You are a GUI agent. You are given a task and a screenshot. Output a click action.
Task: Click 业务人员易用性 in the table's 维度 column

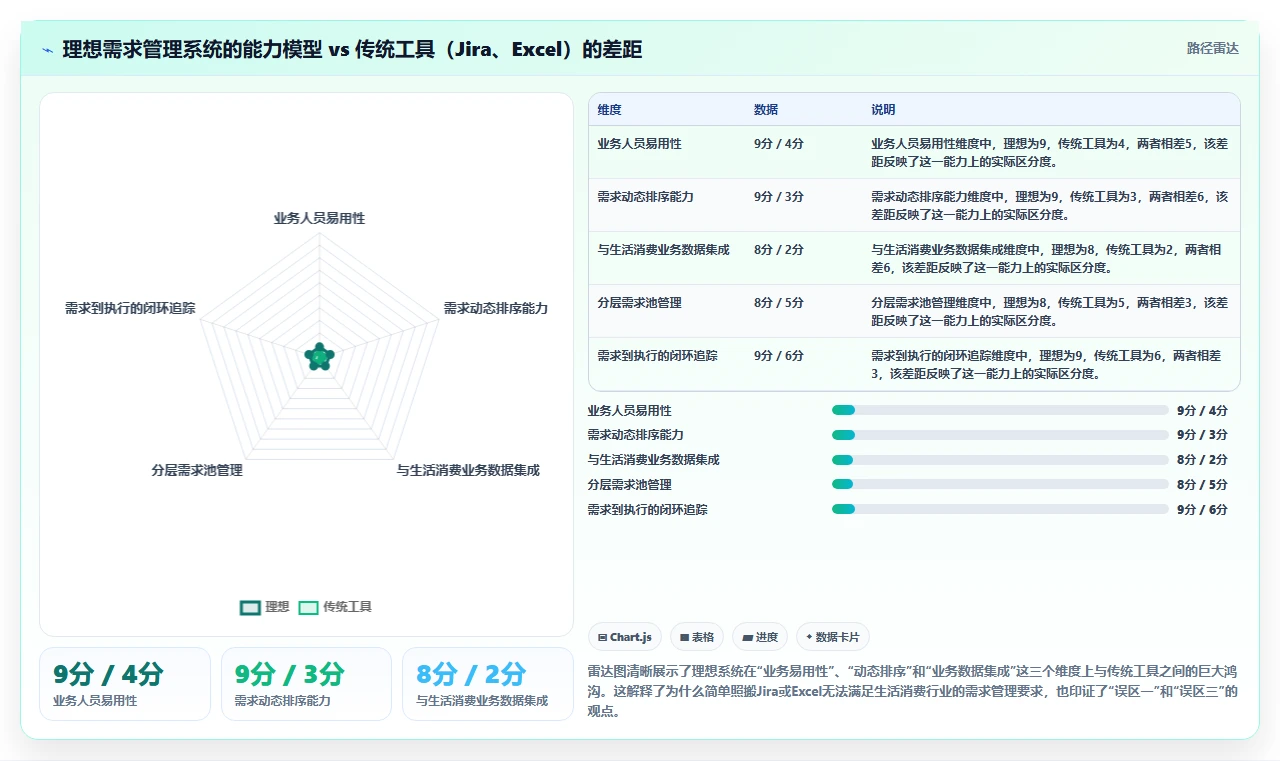[x=639, y=143]
